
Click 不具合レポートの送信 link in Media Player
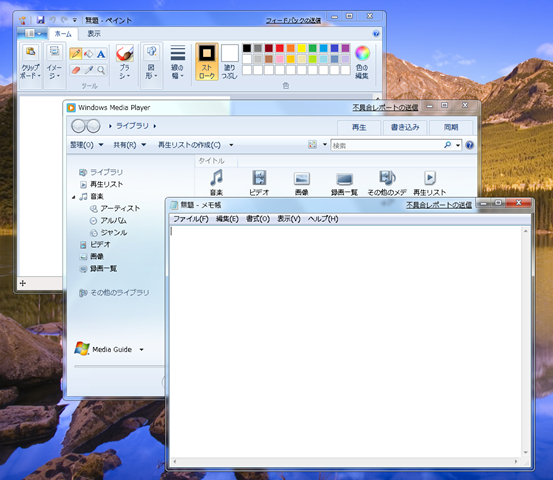point(385,107)
